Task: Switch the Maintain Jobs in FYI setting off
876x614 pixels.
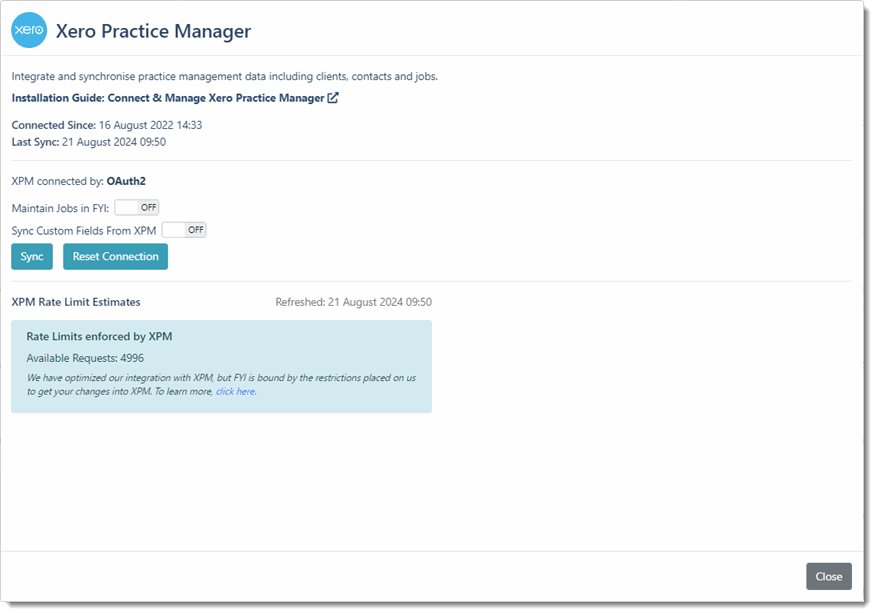Action: coord(136,207)
